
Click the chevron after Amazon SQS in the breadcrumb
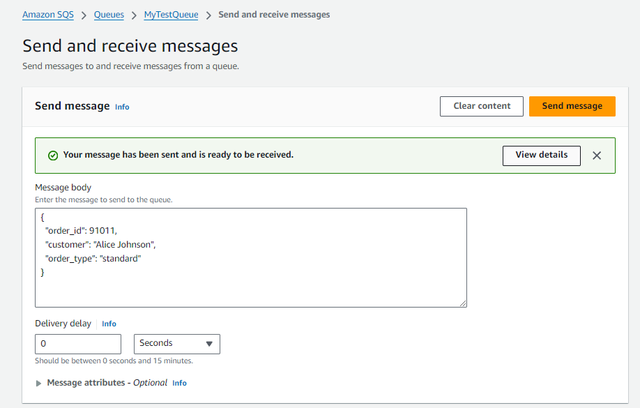coord(84,15)
